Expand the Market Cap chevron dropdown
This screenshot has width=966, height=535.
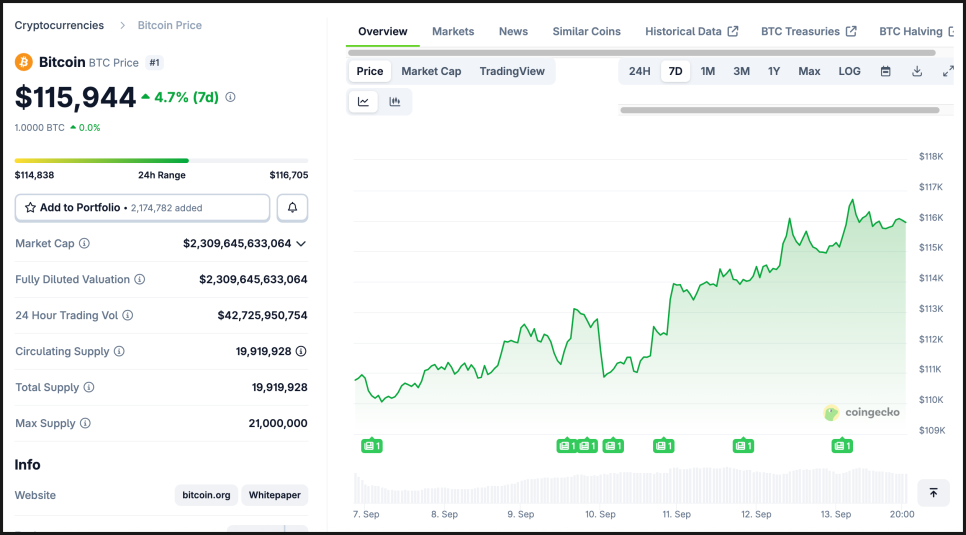(301, 243)
